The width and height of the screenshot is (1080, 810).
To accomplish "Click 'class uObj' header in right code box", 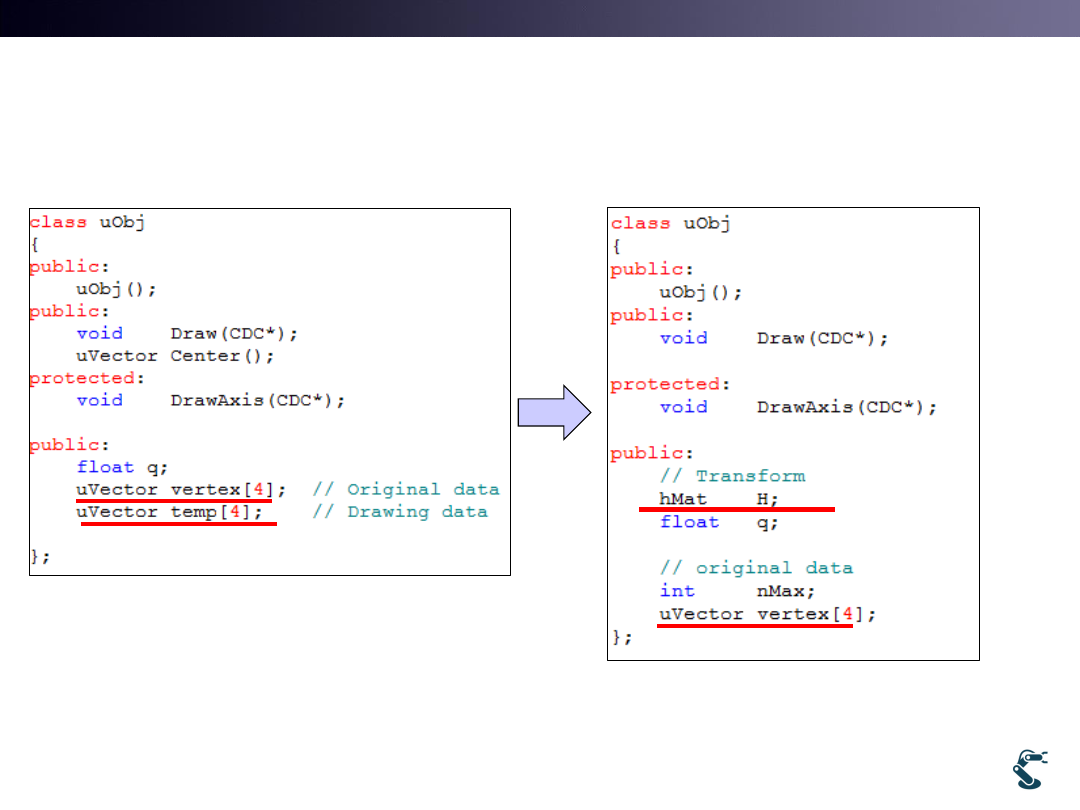I will coord(669,222).
